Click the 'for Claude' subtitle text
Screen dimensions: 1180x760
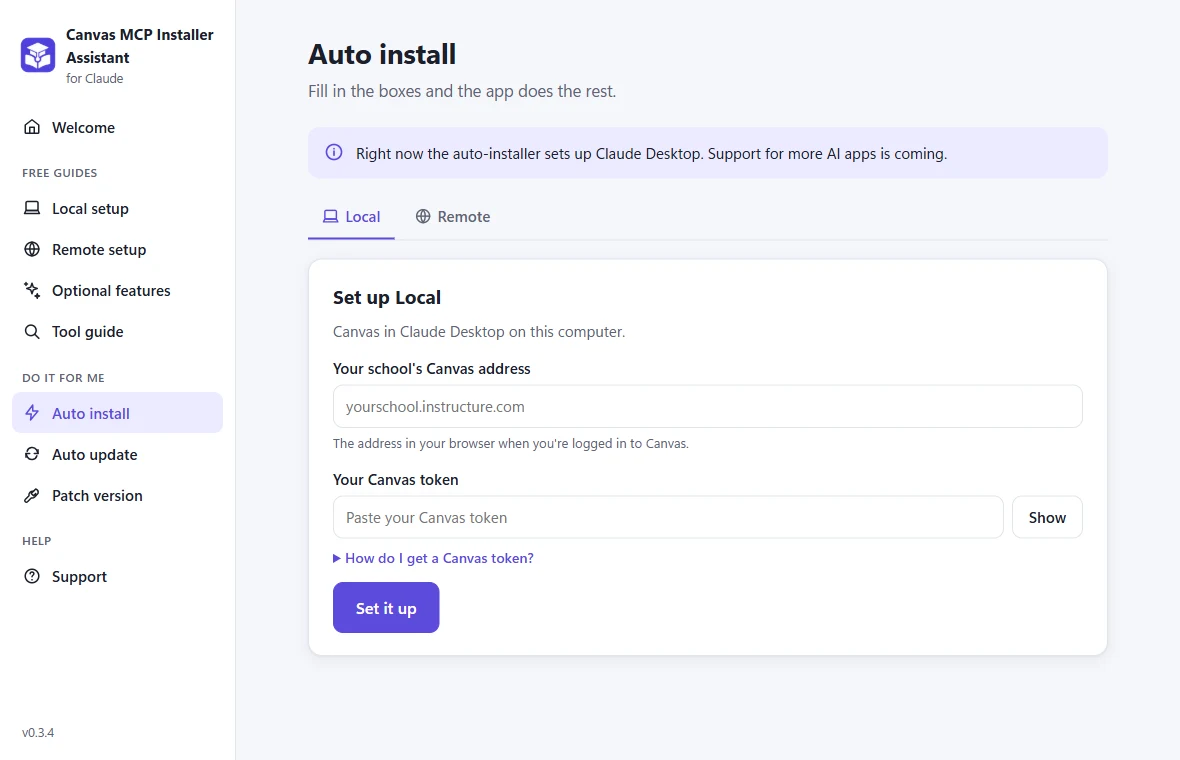(x=95, y=78)
